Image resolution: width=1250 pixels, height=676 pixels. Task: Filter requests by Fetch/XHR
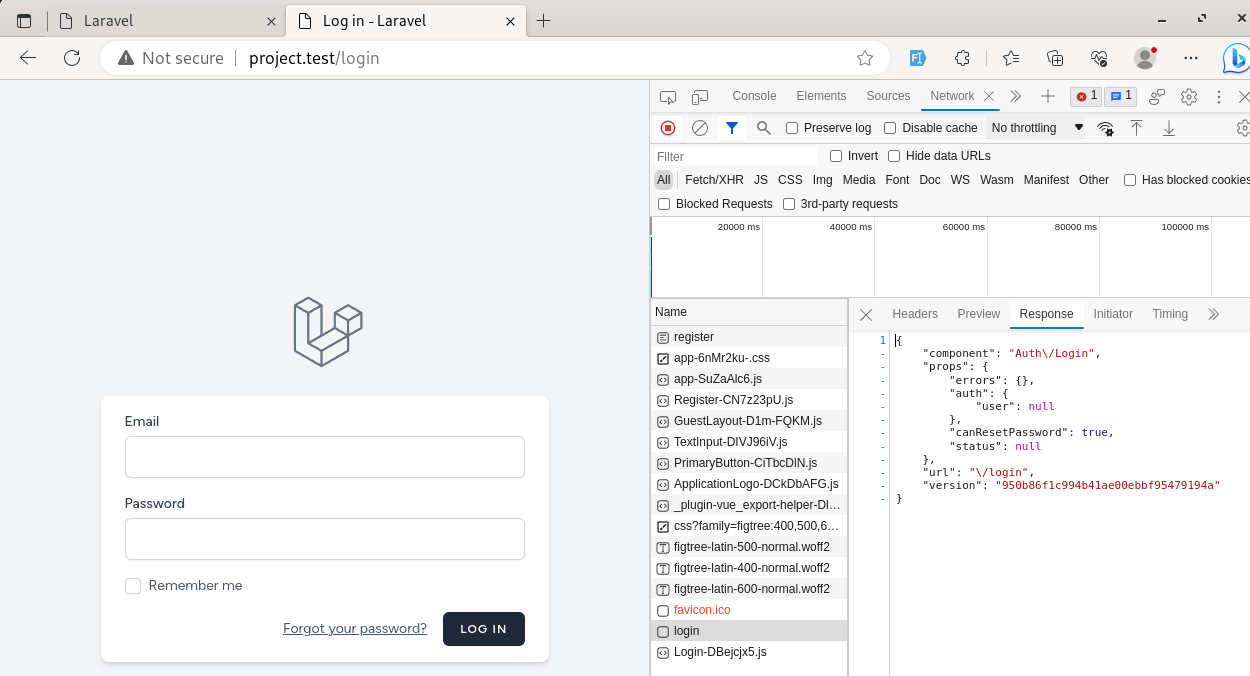click(x=714, y=180)
